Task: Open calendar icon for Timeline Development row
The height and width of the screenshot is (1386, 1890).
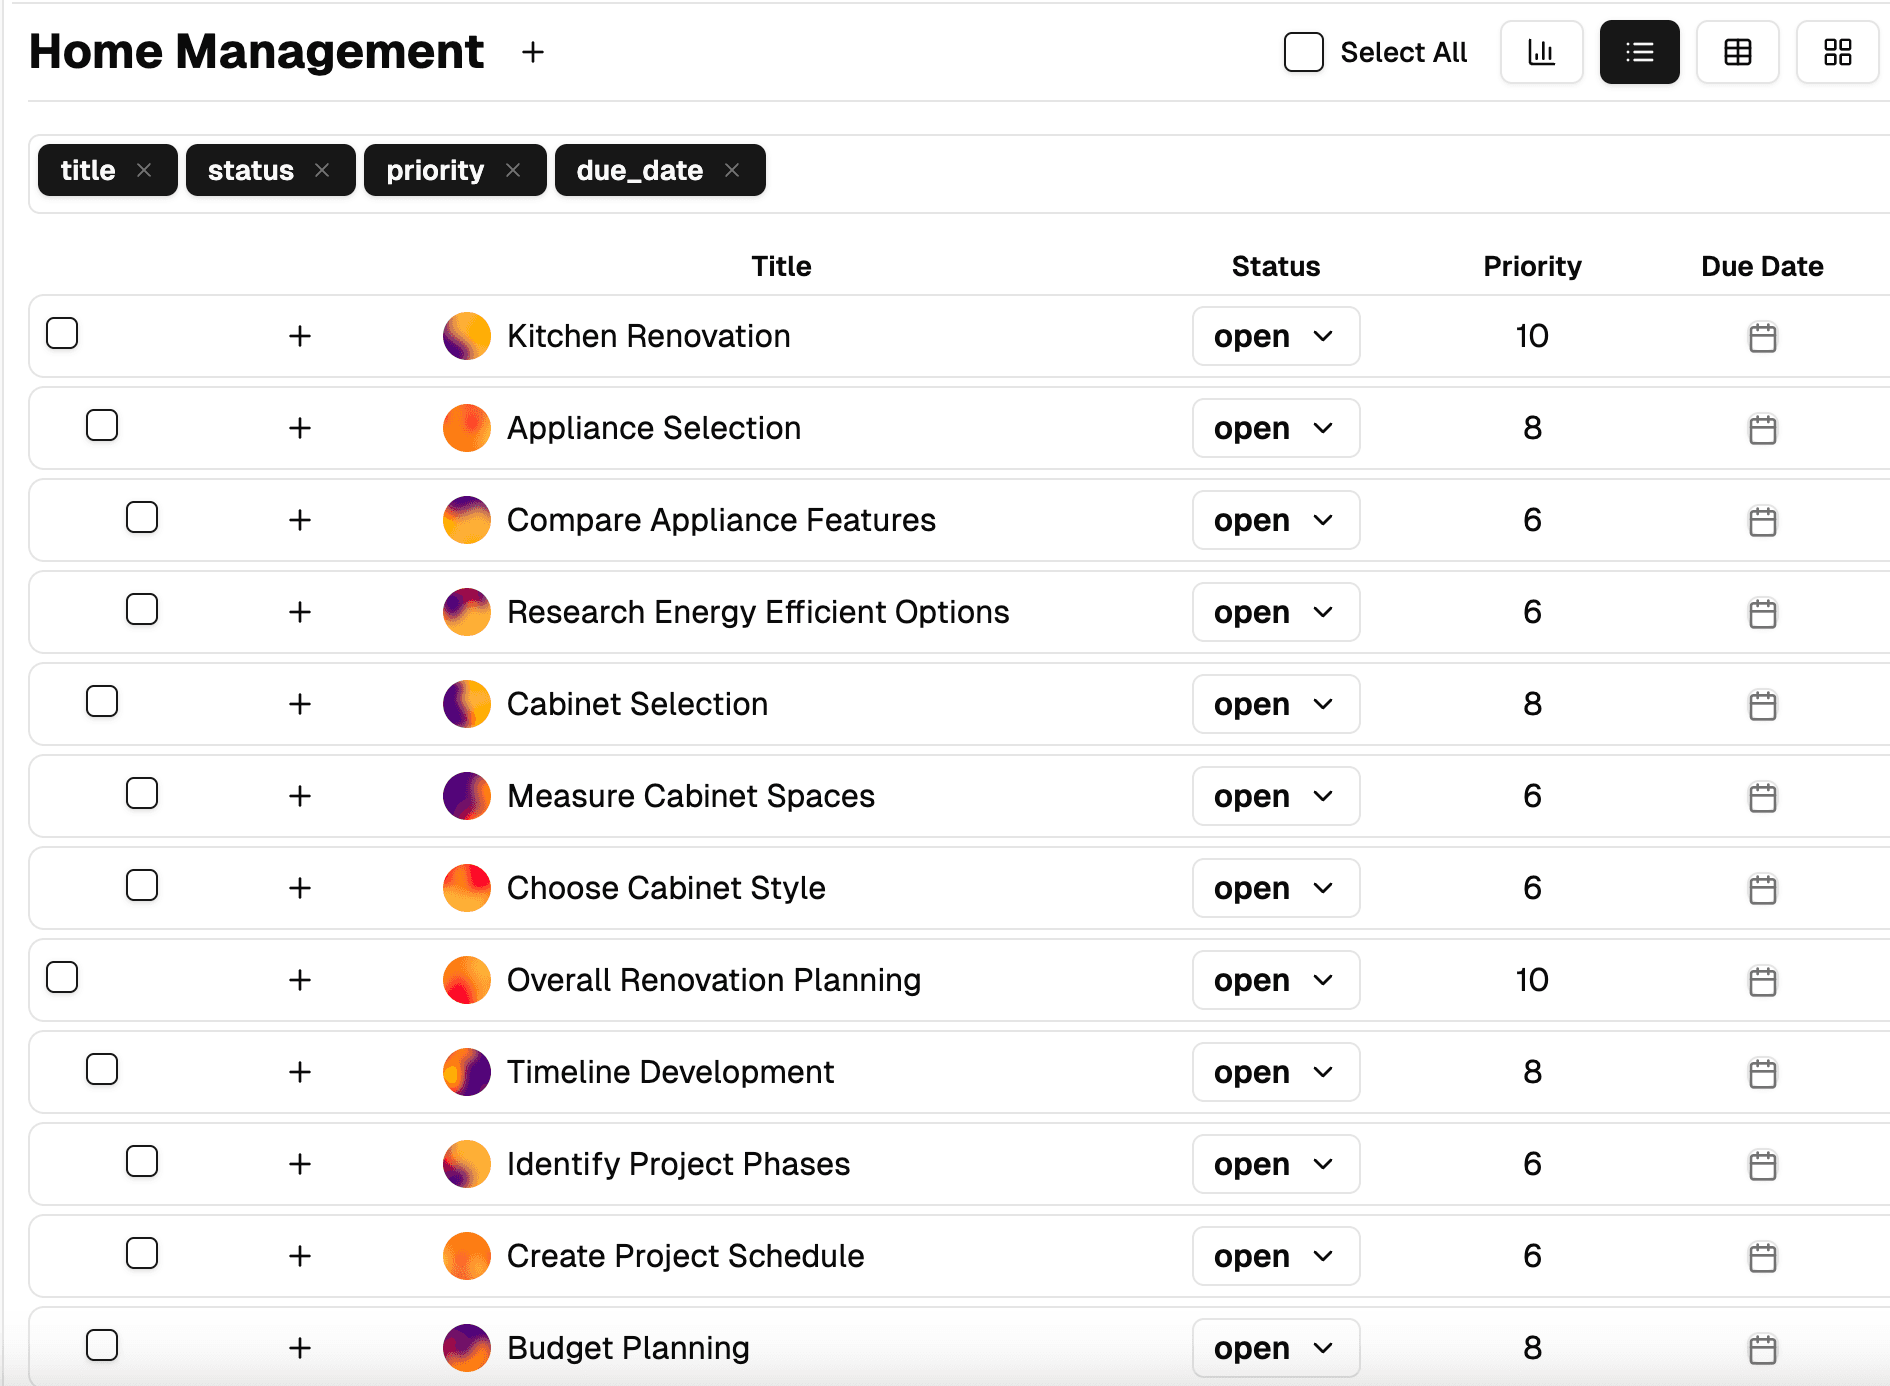Action: (x=1762, y=1073)
